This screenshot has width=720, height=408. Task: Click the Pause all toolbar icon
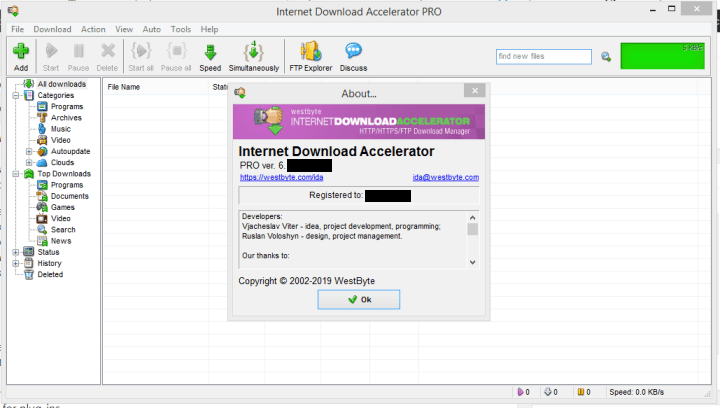176,56
